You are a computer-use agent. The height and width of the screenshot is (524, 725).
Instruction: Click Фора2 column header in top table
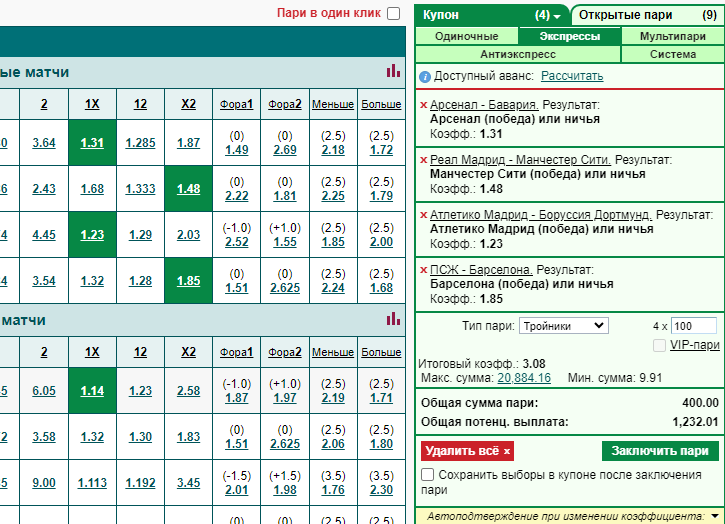[285, 104]
